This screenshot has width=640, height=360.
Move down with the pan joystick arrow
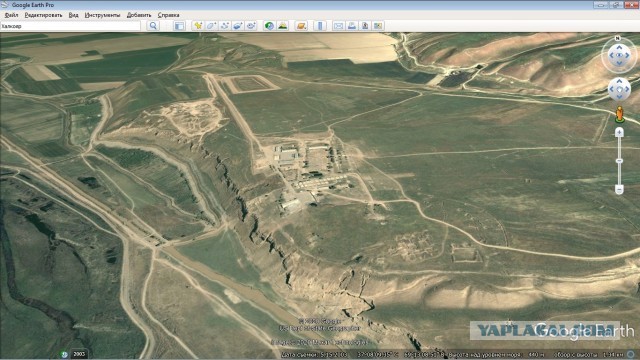pyautogui.click(x=619, y=97)
